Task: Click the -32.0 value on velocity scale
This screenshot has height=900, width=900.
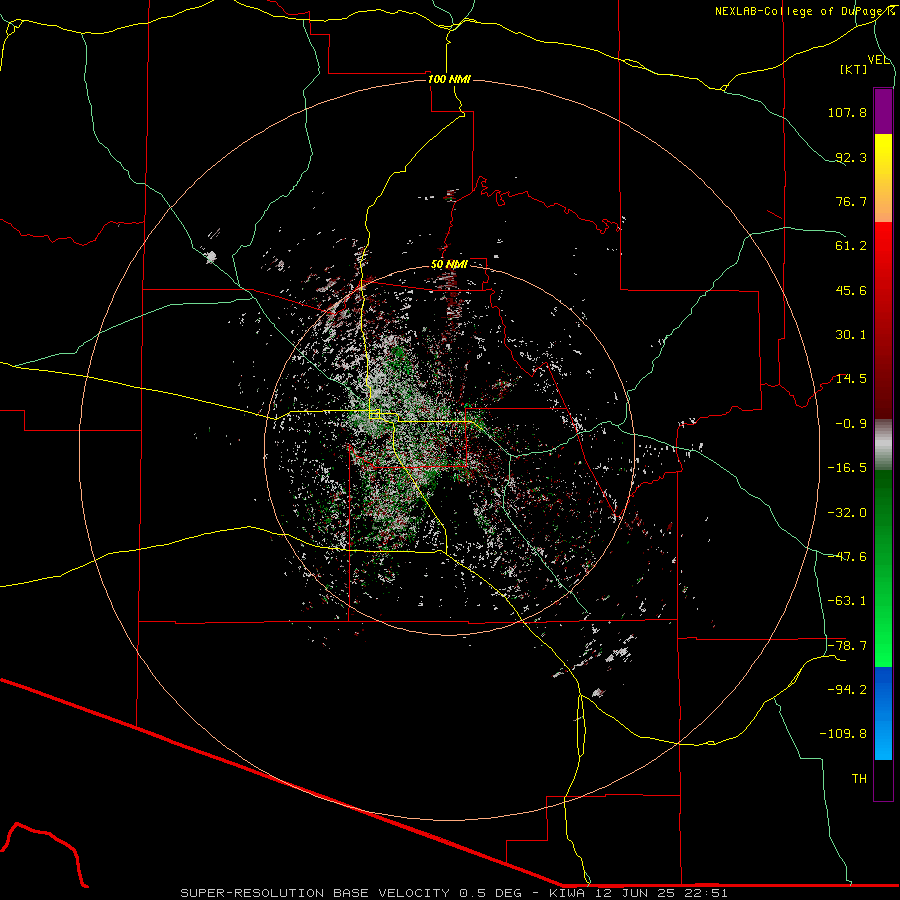Action: [x=847, y=513]
